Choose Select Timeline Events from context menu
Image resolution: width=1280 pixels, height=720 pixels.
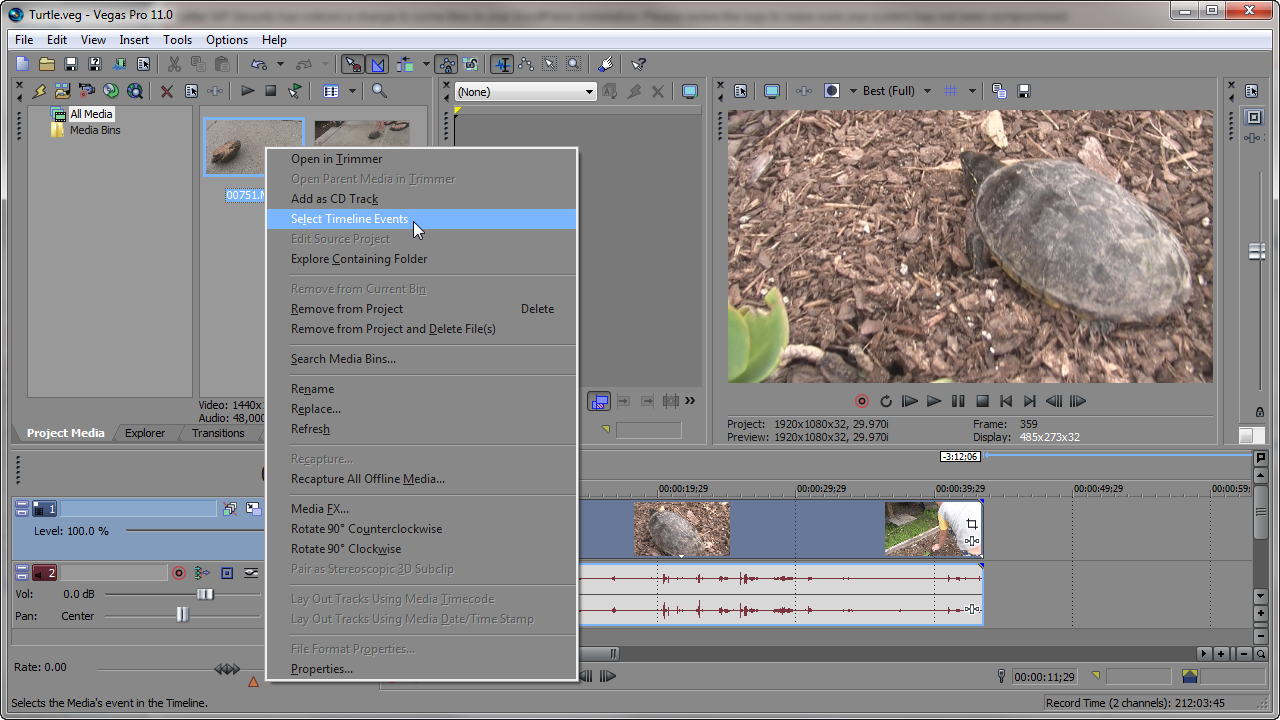click(x=349, y=219)
